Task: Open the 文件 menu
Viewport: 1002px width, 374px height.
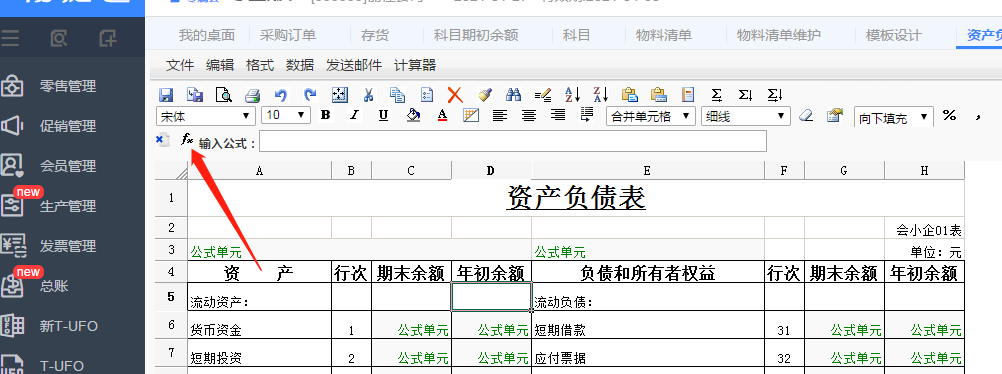Action: point(180,65)
